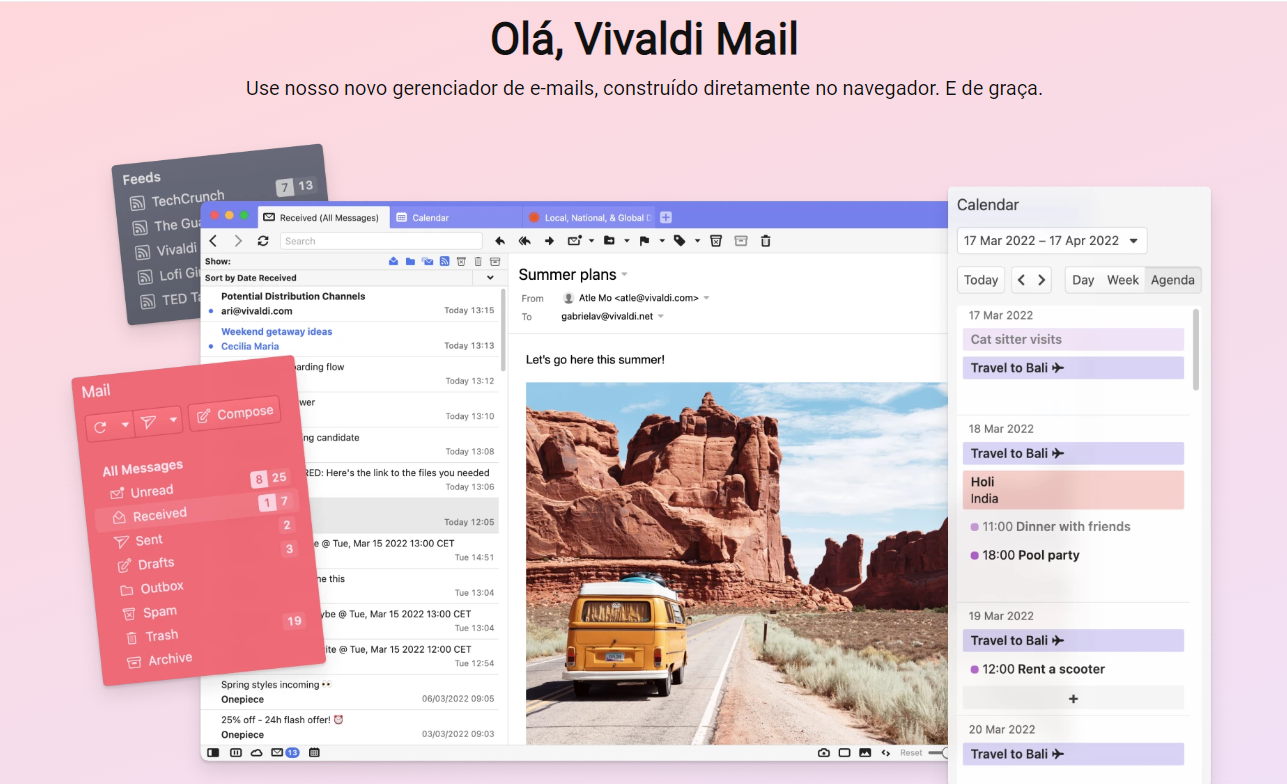Click the window rectangle icon in status bar
Image resolution: width=1287 pixels, height=784 pixels.
click(845, 752)
